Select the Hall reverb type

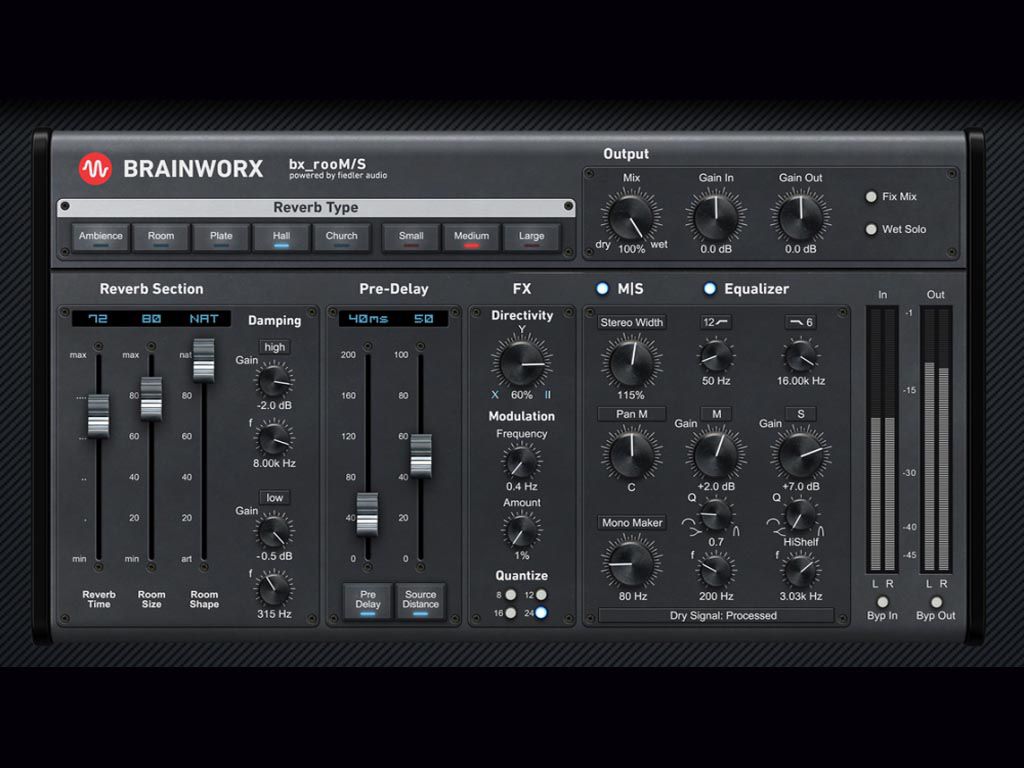click(x=281, y=237)
